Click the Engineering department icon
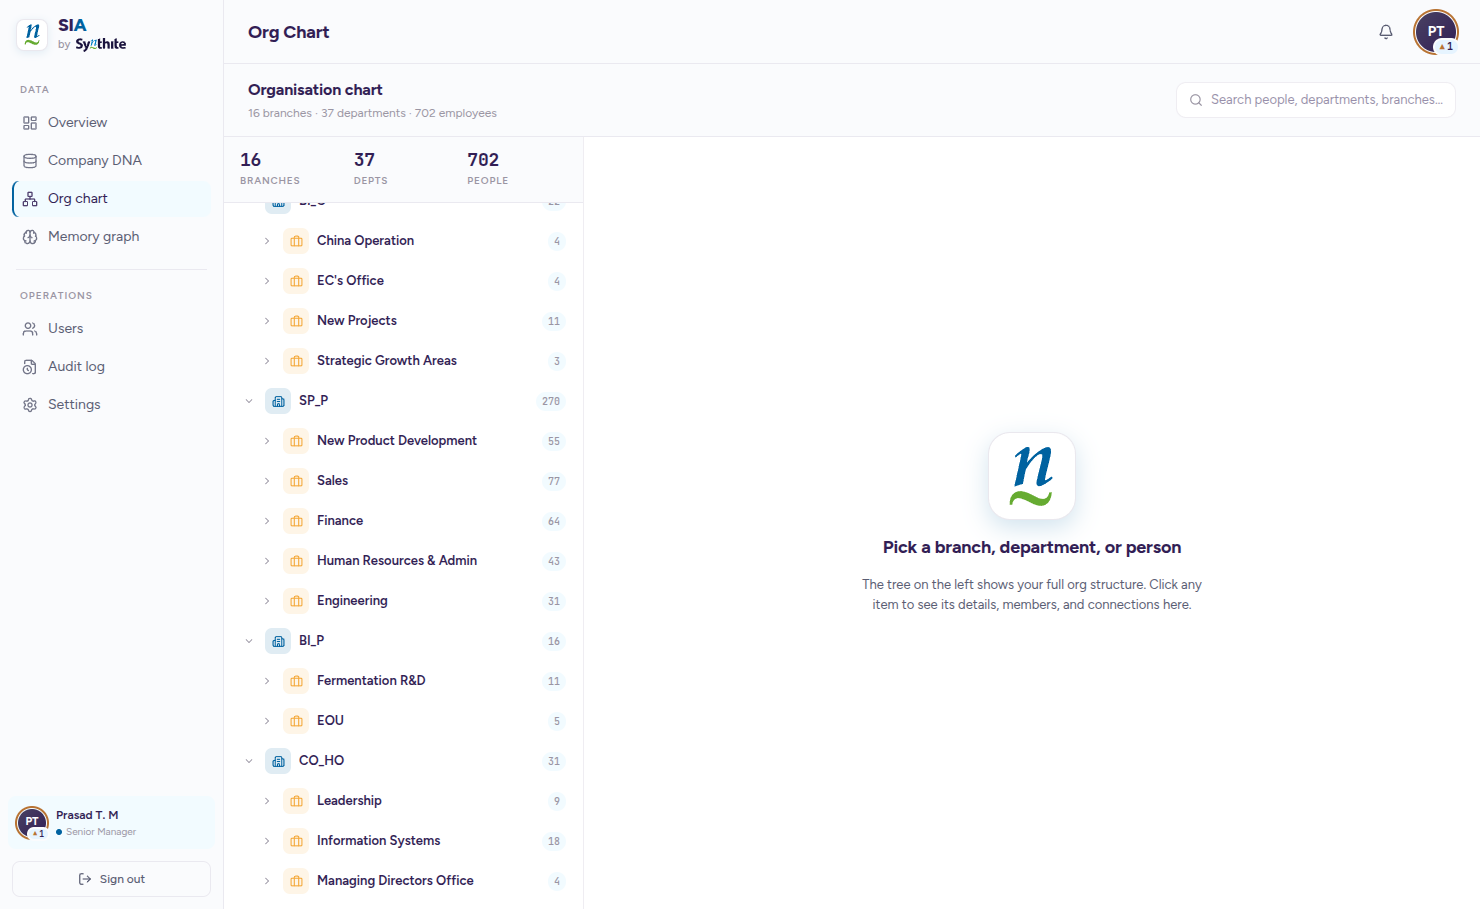 (x=296, y=601)
